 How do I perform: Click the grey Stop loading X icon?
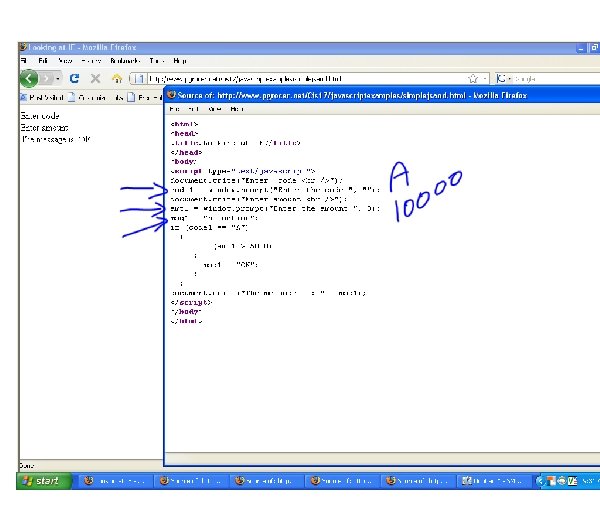[x=95, y=78]
